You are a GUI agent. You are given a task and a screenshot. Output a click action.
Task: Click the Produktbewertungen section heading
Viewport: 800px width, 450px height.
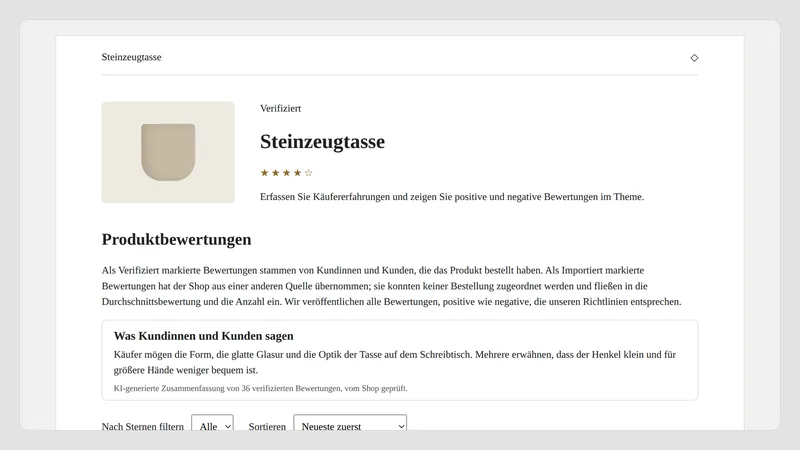(x=177, y=239)
